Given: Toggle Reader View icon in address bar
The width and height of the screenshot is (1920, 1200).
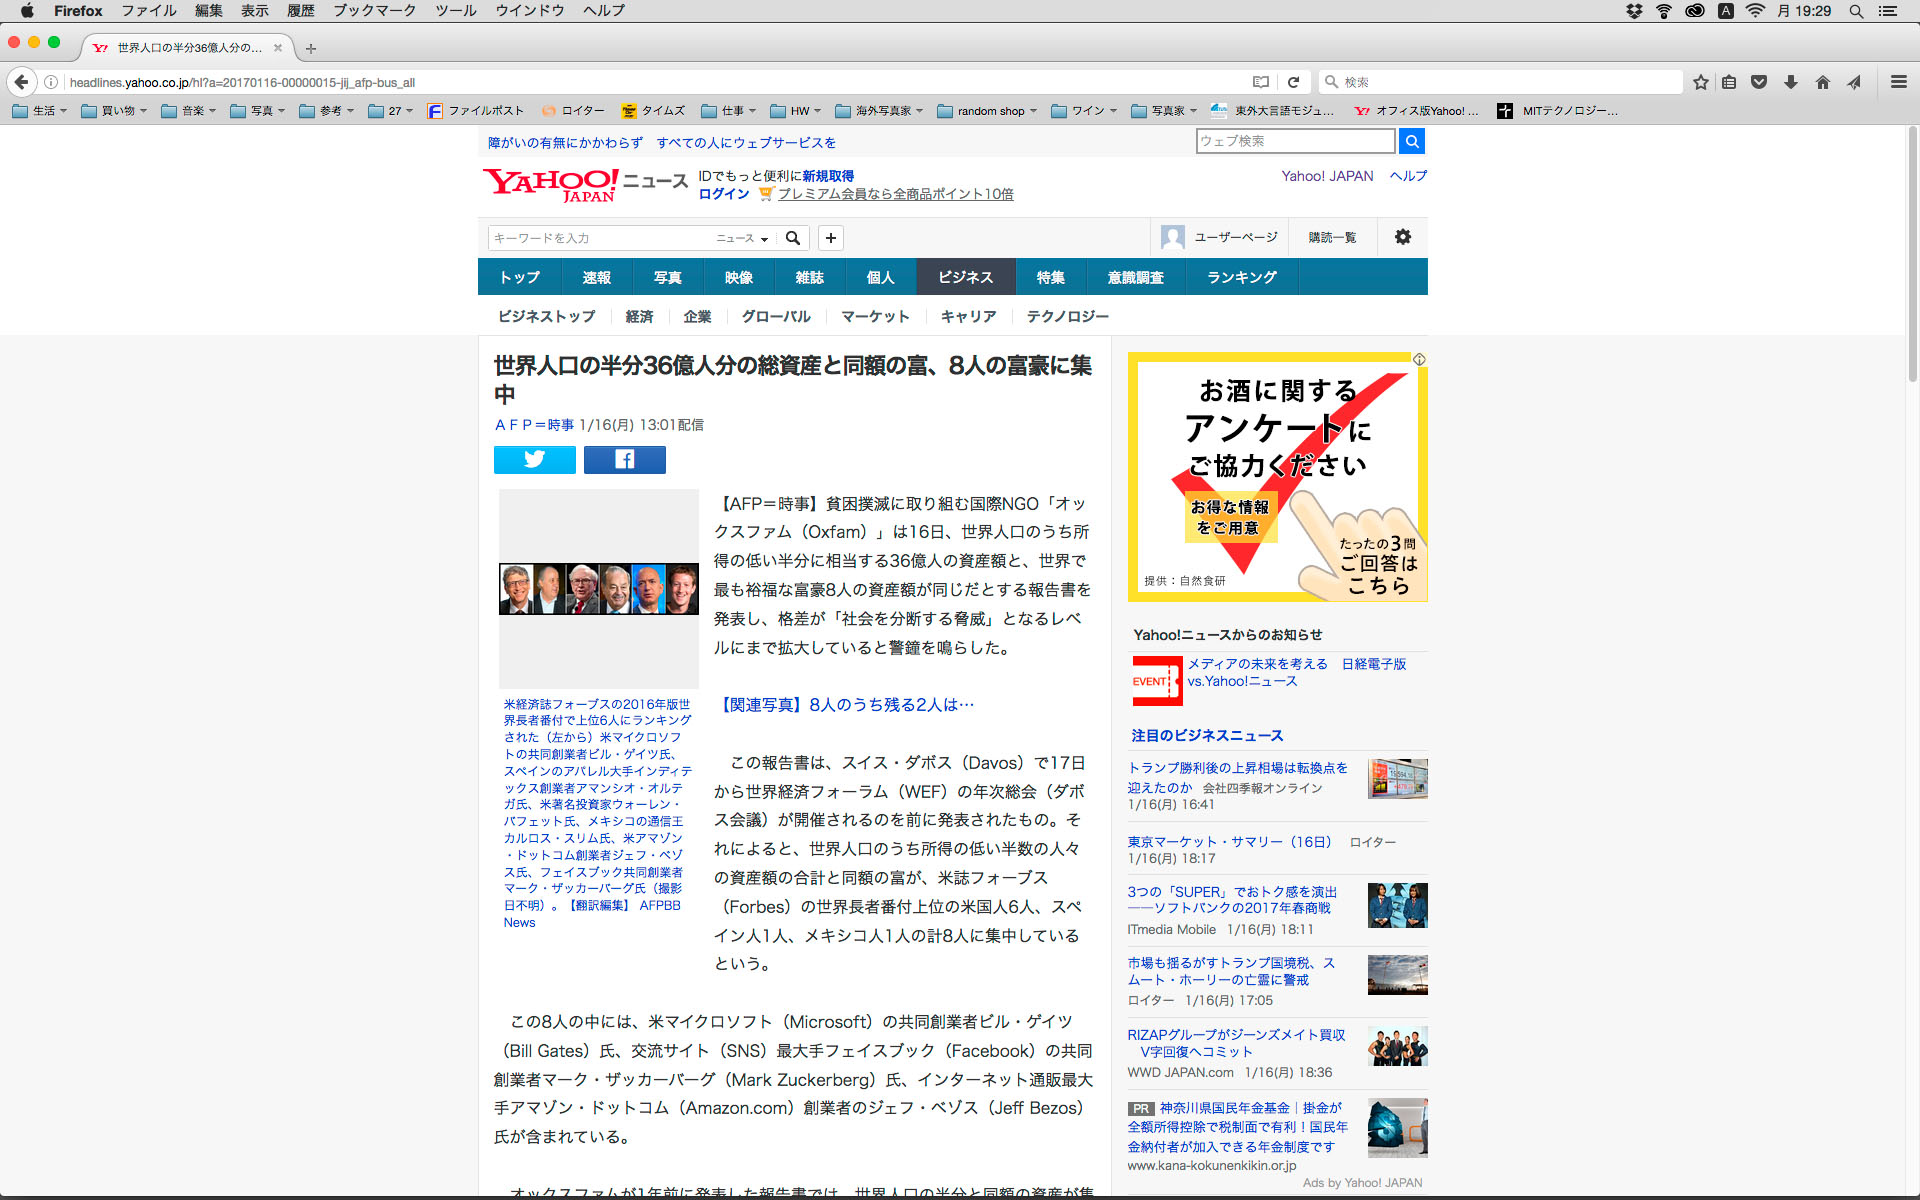Looking at the screenshot, I should [x=1261, y=82].
